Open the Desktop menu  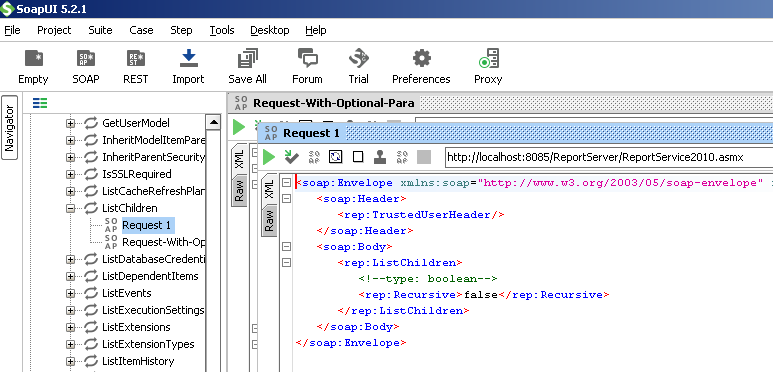(x=270, y=30)
